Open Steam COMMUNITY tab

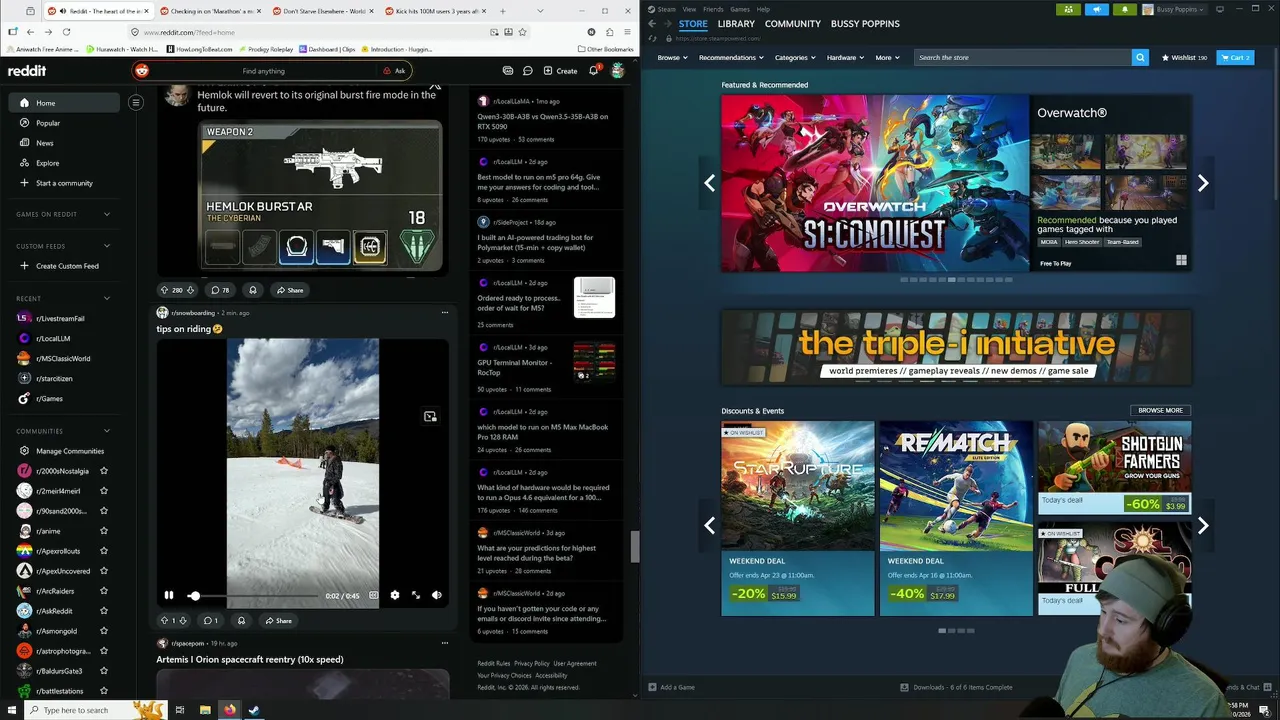(x=793, y=23)
